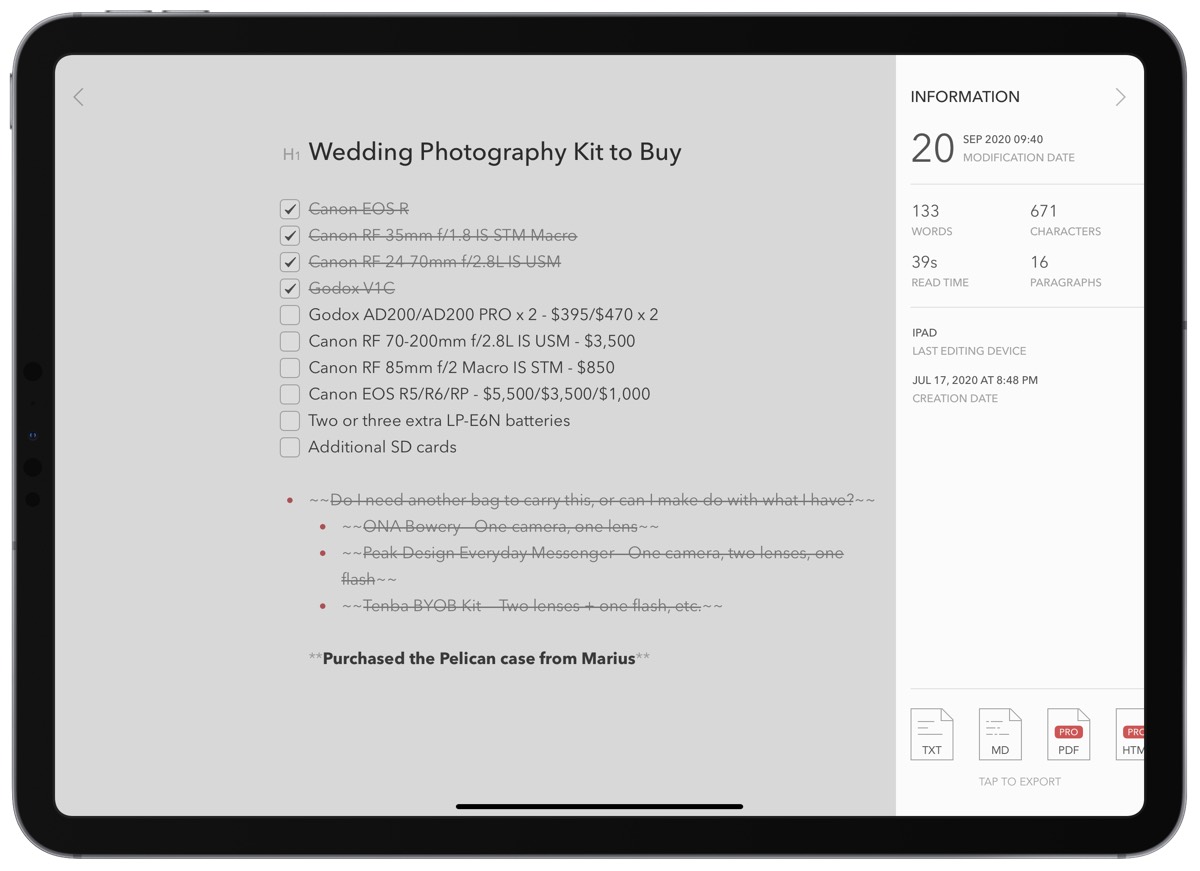Click the Canon EOS R5/R6/RP price line

(479, 394)
